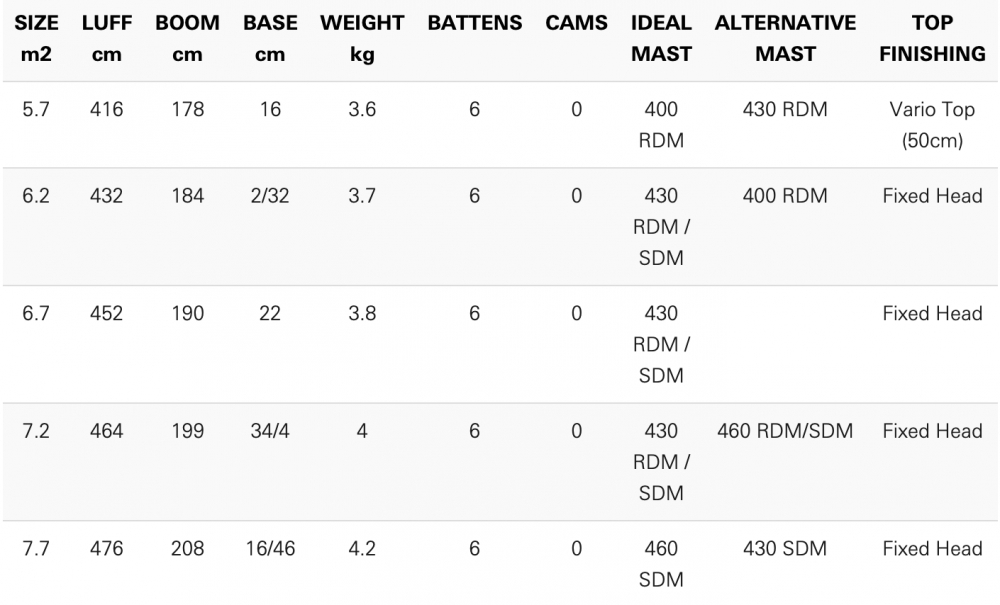Viewport: 1000px width, 605px height.
Task: Select the 430 SDM alternative mast cell
Action: click(x=785, y=549)
